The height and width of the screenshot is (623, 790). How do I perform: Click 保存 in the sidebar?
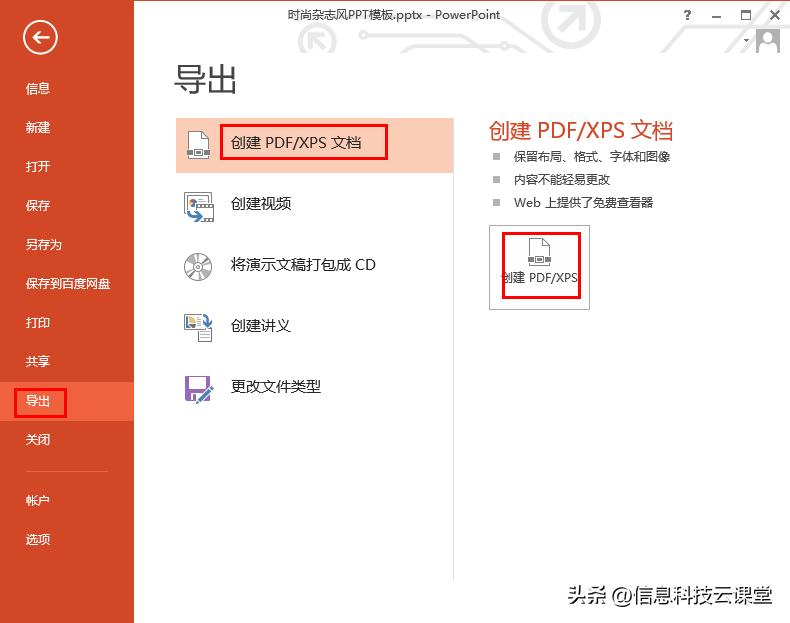[x=38, y=205]
